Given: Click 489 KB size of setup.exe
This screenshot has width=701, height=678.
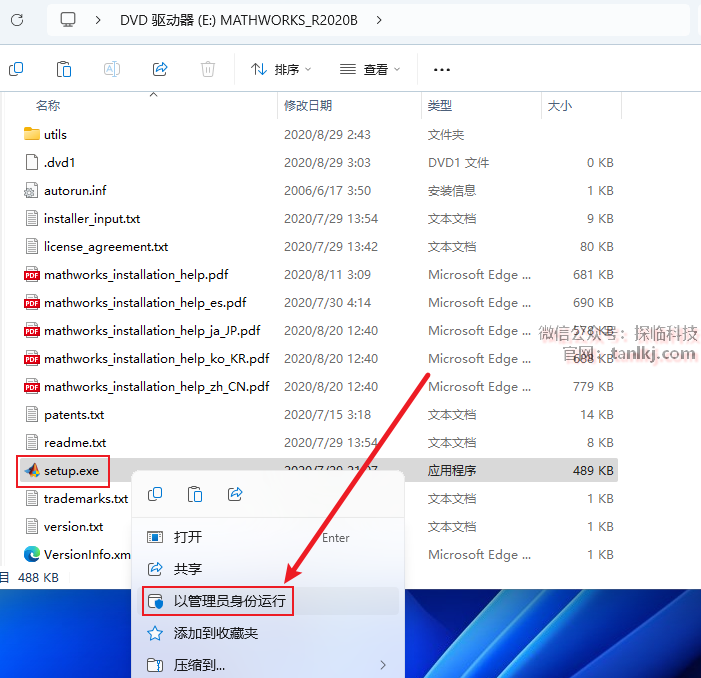Looking at the screenshot, I should (593, 471).
